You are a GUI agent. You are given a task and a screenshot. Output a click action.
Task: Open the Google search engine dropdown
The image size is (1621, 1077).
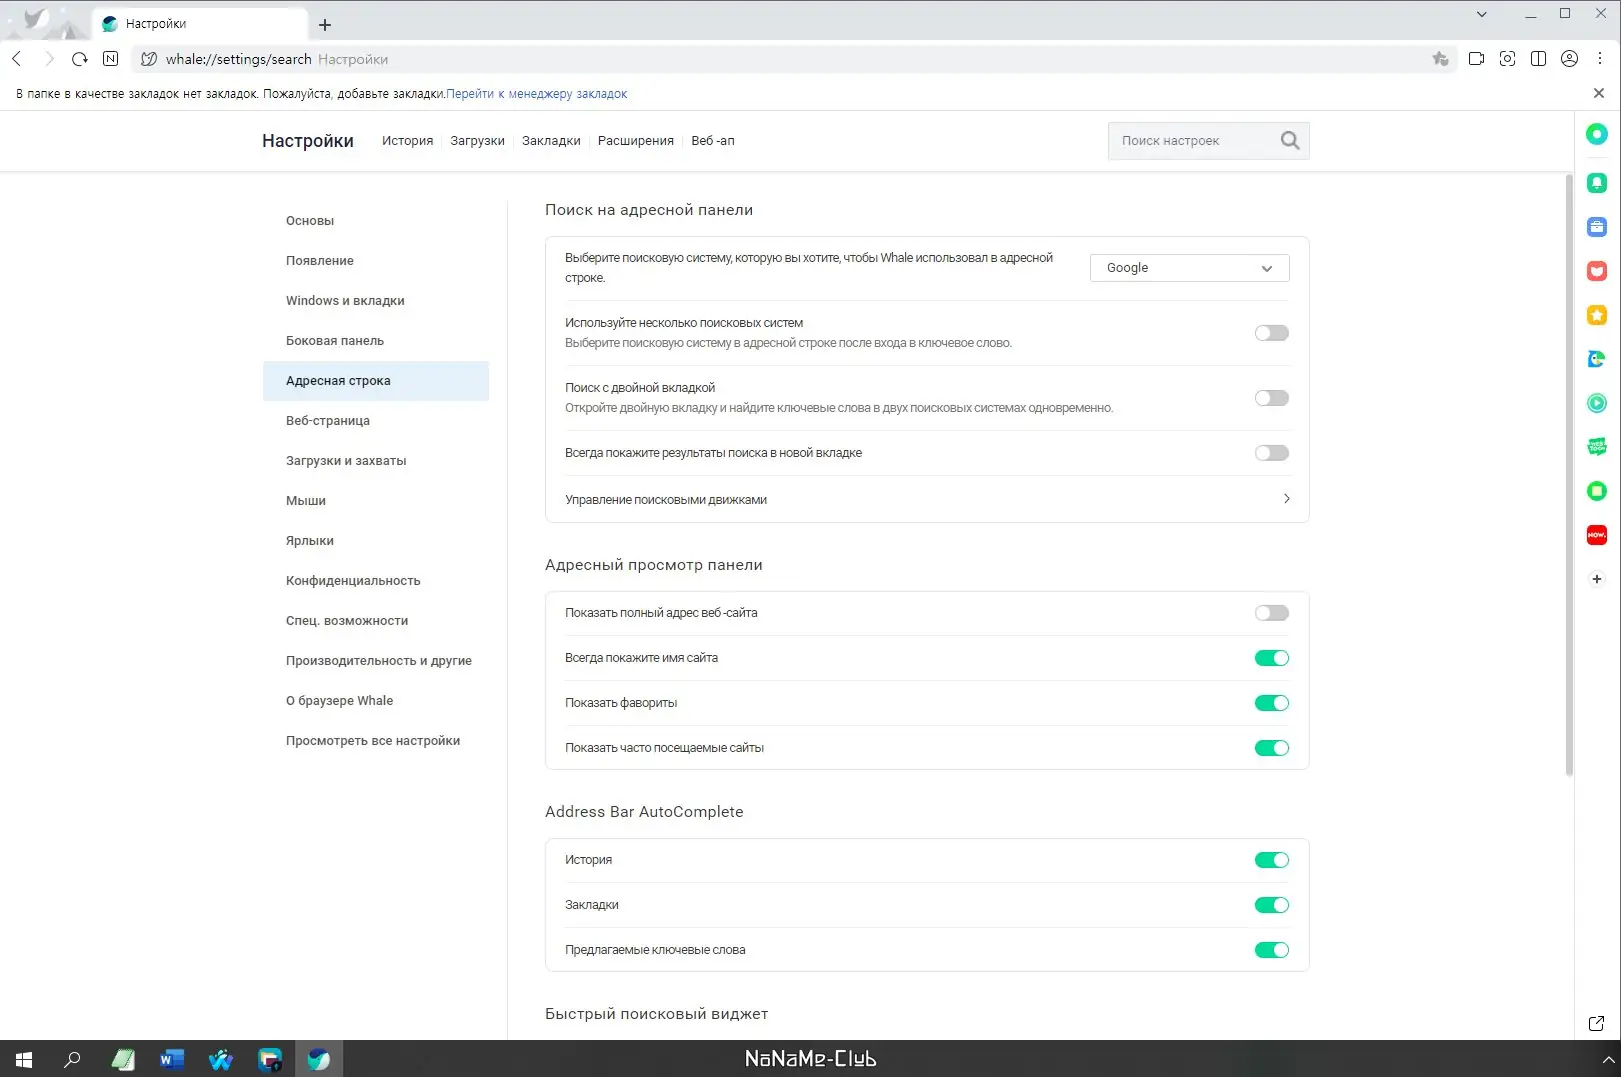point(1189,268)
